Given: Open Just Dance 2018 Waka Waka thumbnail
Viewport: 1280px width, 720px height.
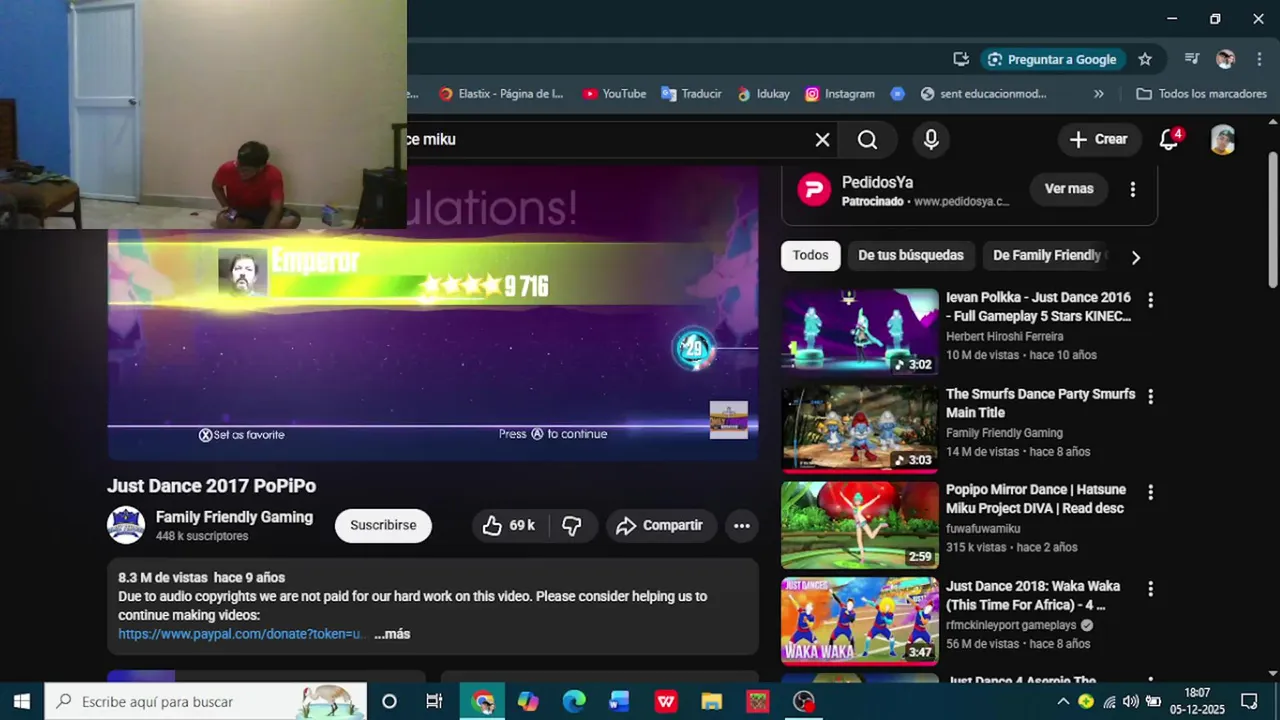Looking at the screenshot, I should (860, 621).
